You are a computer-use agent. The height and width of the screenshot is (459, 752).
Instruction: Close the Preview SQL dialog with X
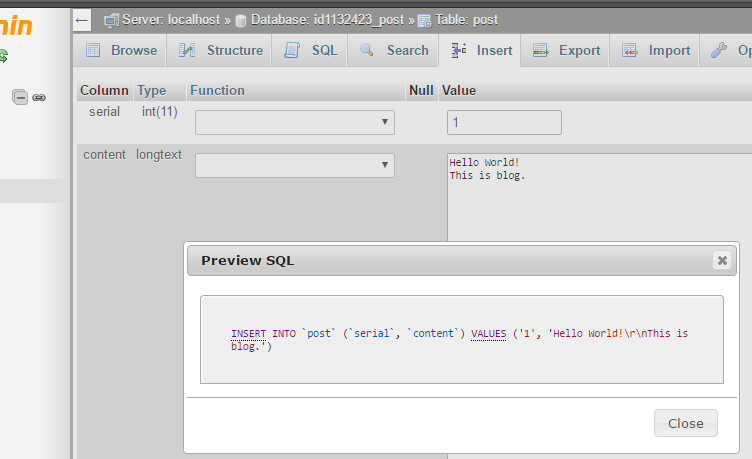point(721,260)
